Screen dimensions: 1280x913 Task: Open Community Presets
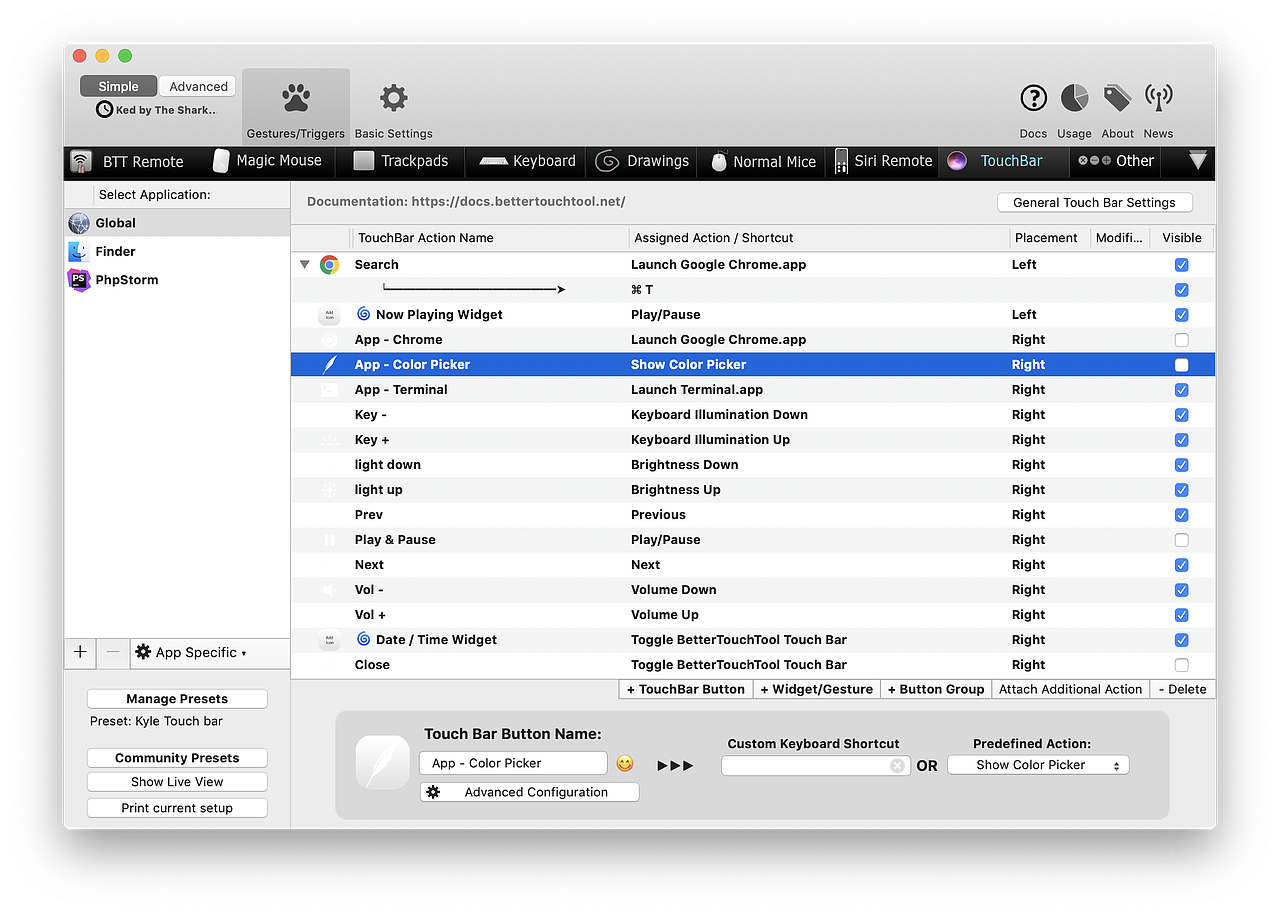click(x=177, y=758)
